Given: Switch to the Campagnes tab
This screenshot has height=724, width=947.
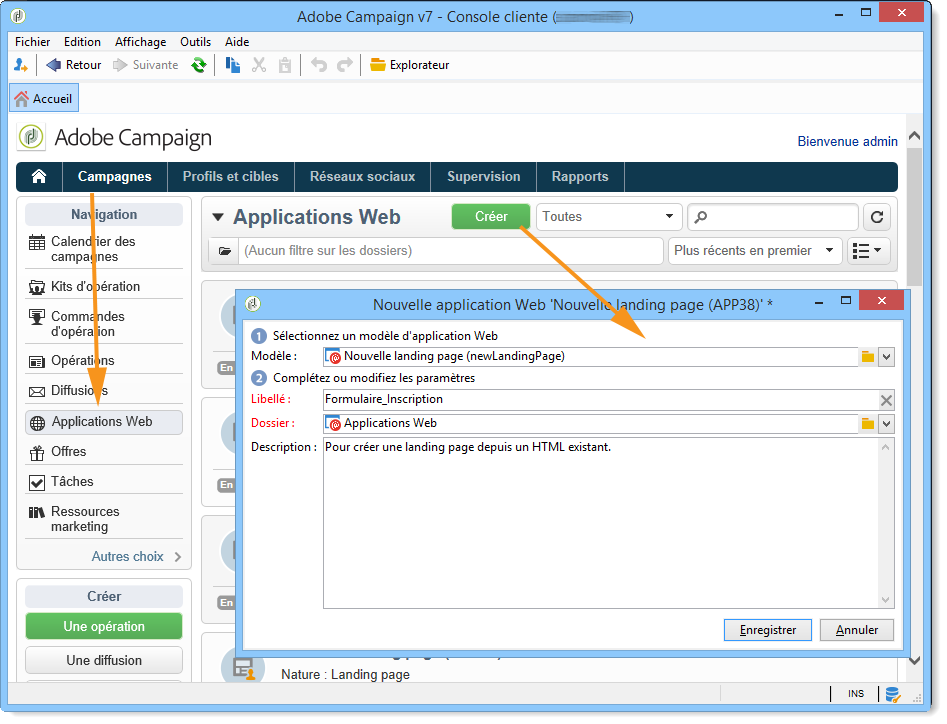Looking at the screenshot, I should tap(115, 176).
